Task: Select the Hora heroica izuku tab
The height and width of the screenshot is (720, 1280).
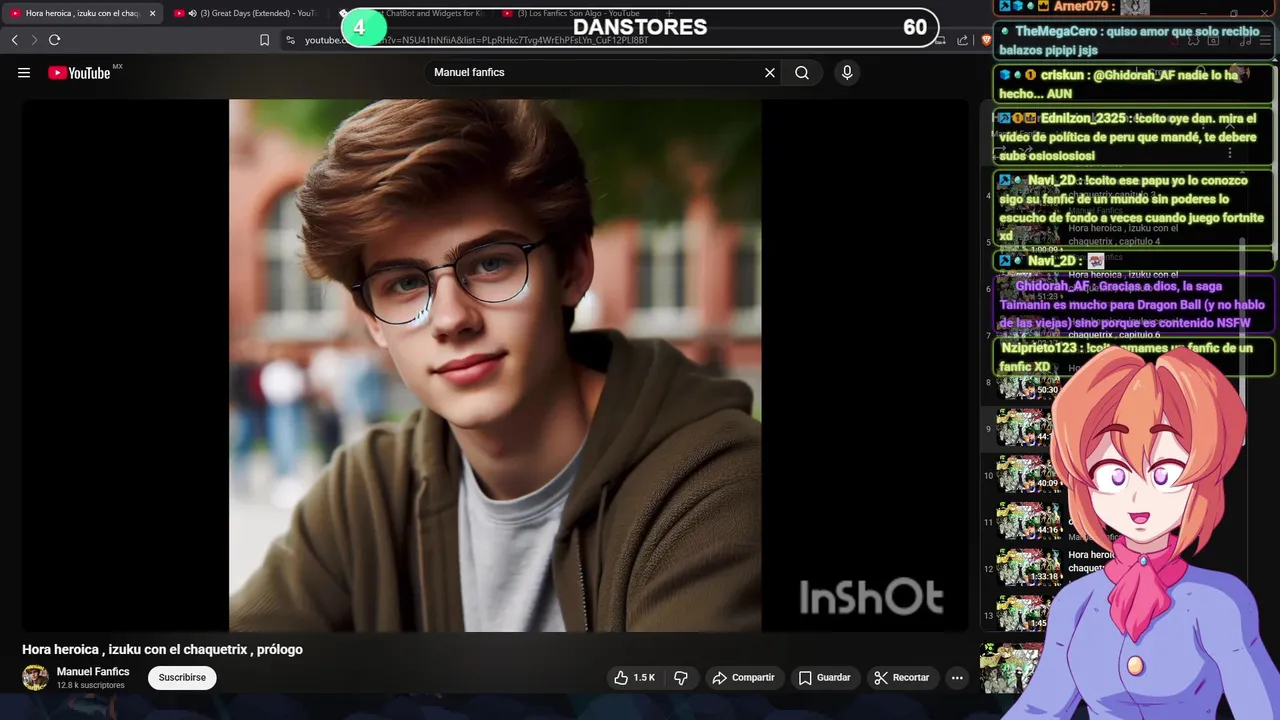Action: (82, 13)
